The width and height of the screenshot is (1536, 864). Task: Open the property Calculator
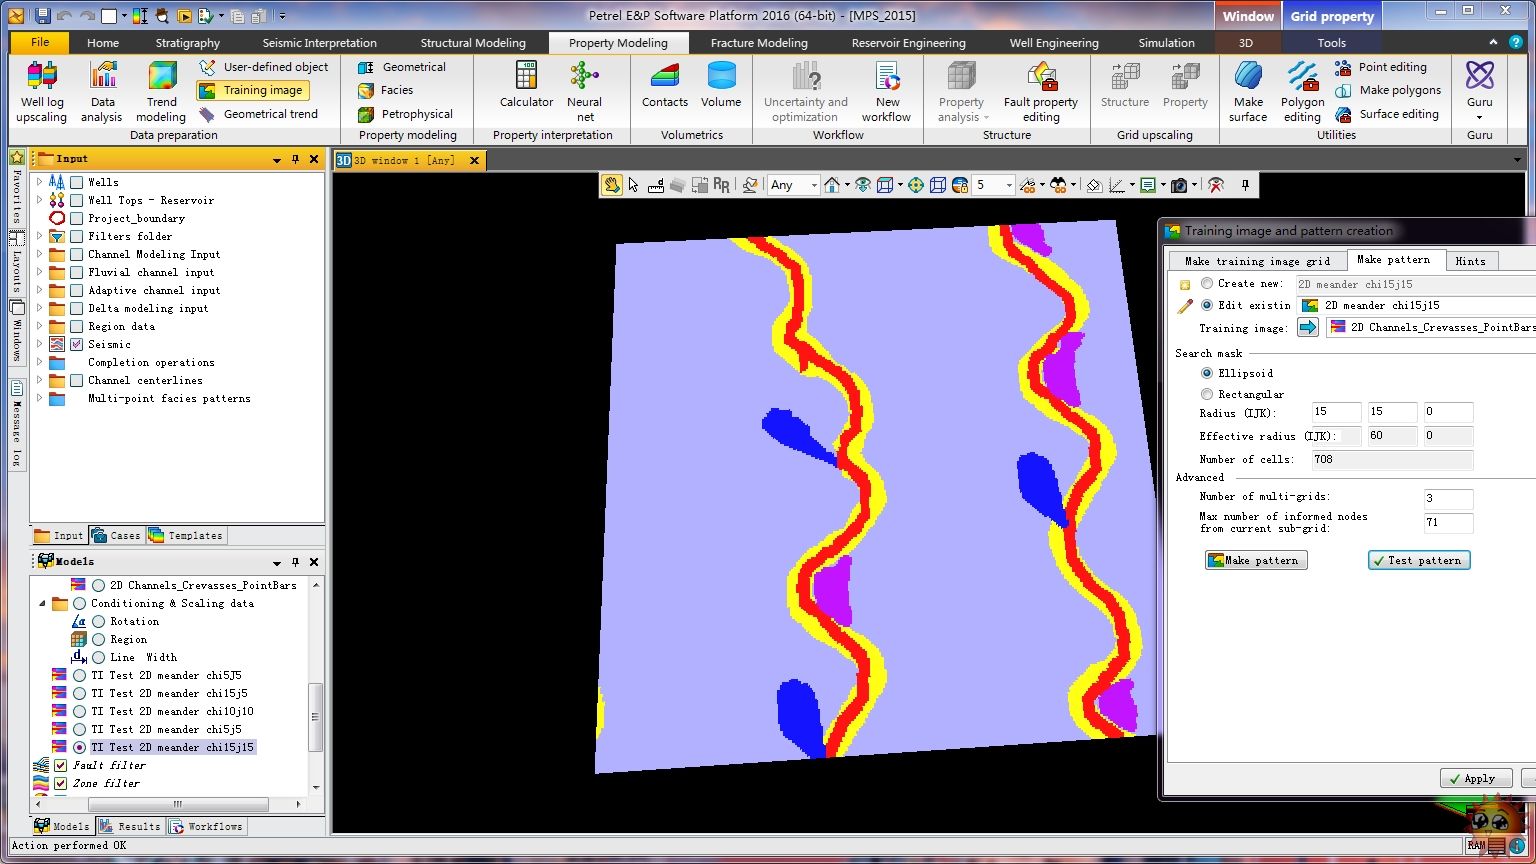[526, 84]
